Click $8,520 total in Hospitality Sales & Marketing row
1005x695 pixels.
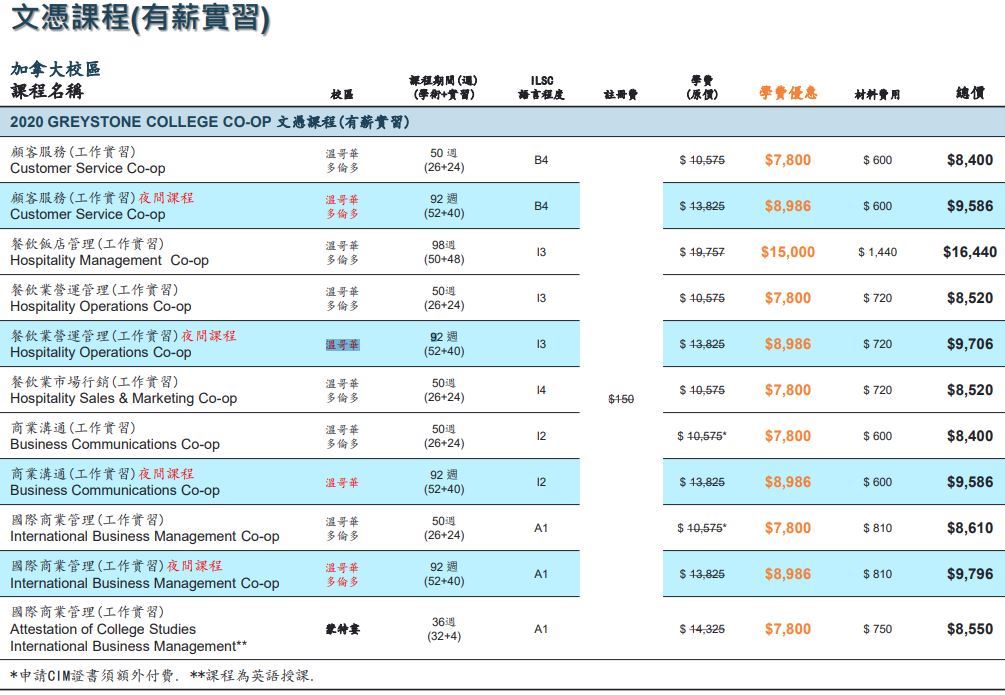970,390
